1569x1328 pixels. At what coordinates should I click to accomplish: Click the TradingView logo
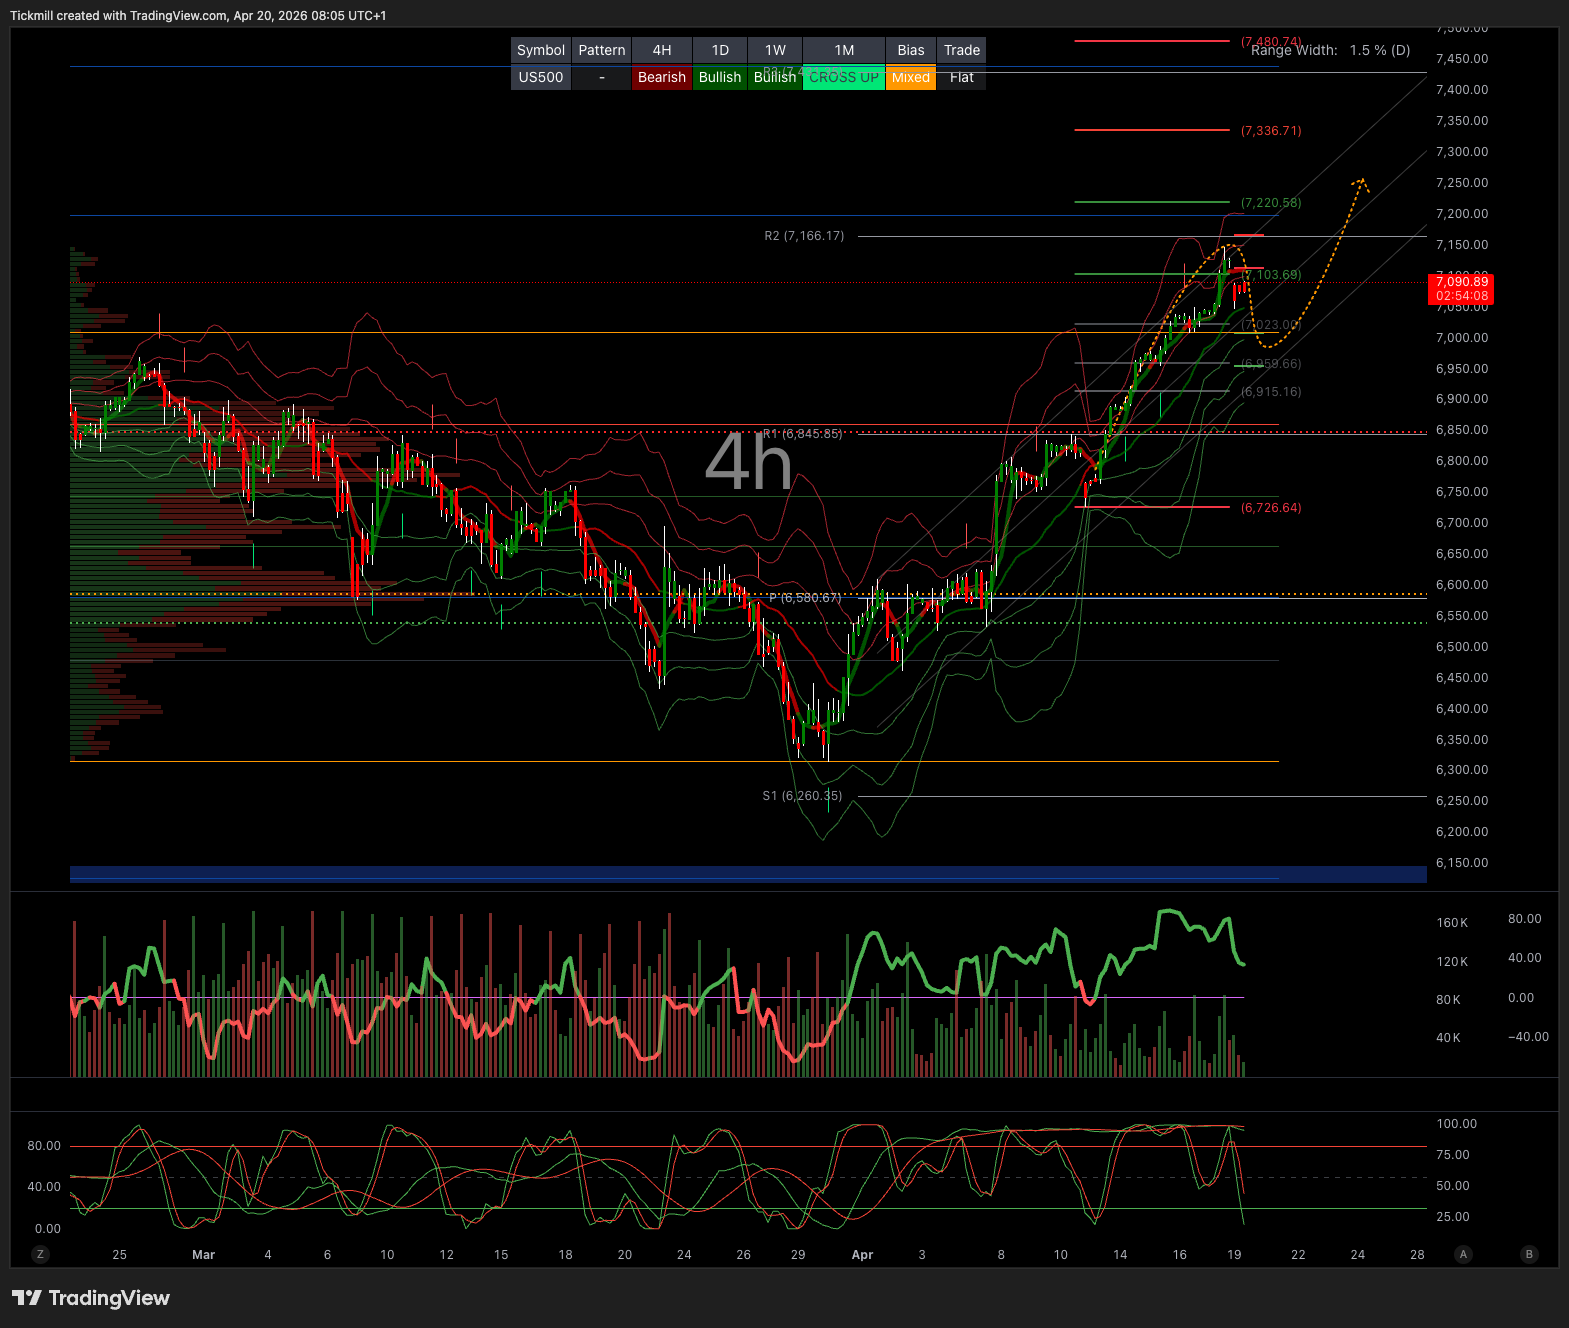[91, 1298]
